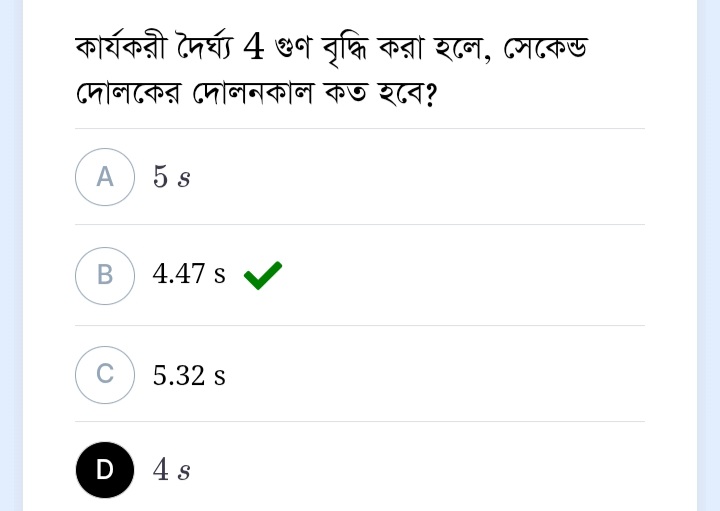Click the question mark ending the question
The width and height of the screenshot is (720, 511).
(x=432, y=98)
